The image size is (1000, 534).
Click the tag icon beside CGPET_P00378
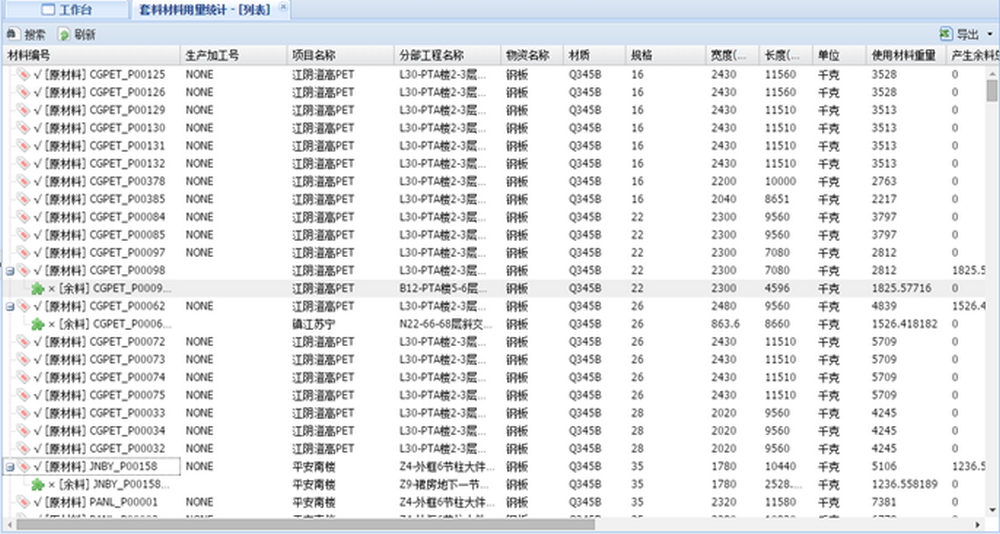click(23, 181)
